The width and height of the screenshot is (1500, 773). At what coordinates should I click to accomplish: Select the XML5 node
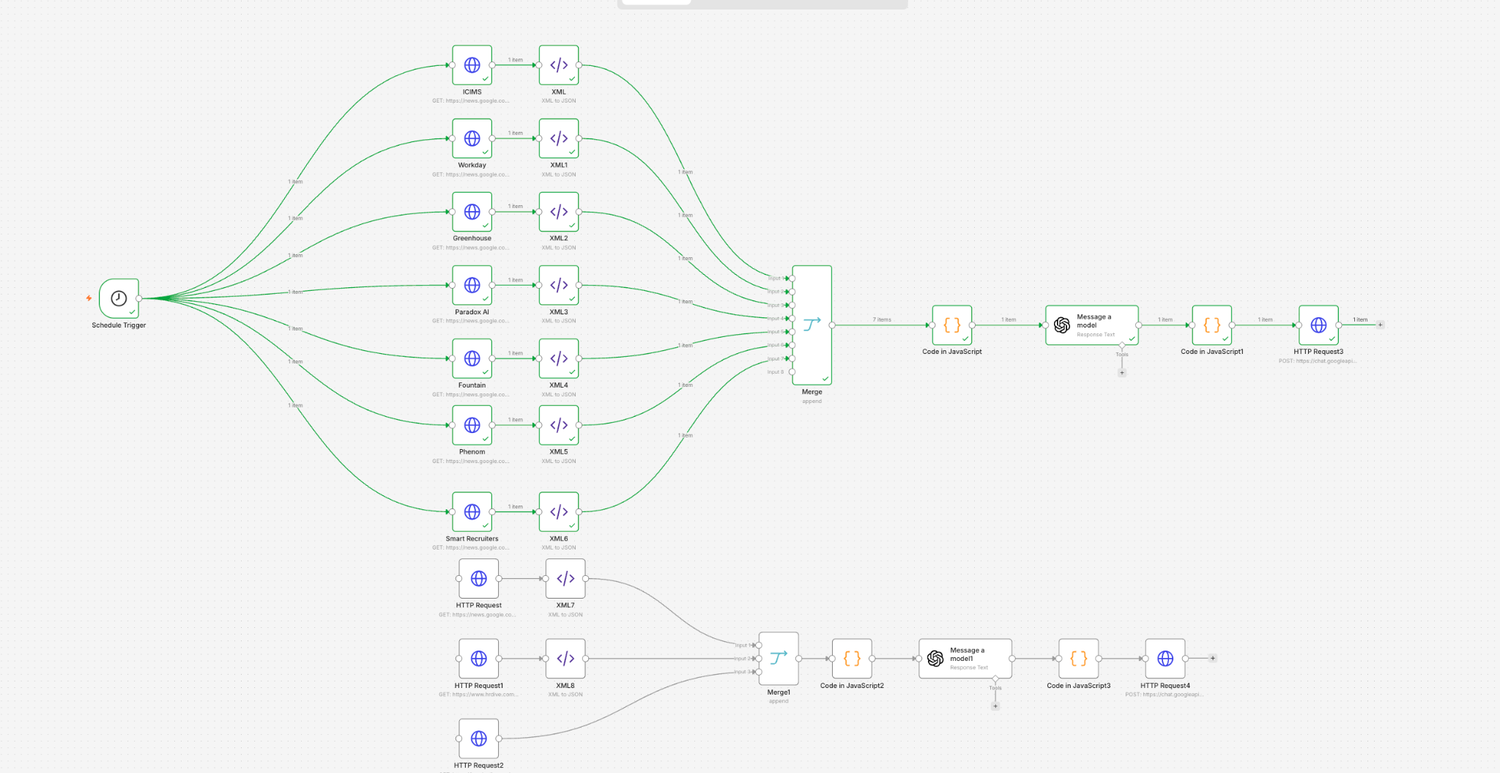[559, 425]
